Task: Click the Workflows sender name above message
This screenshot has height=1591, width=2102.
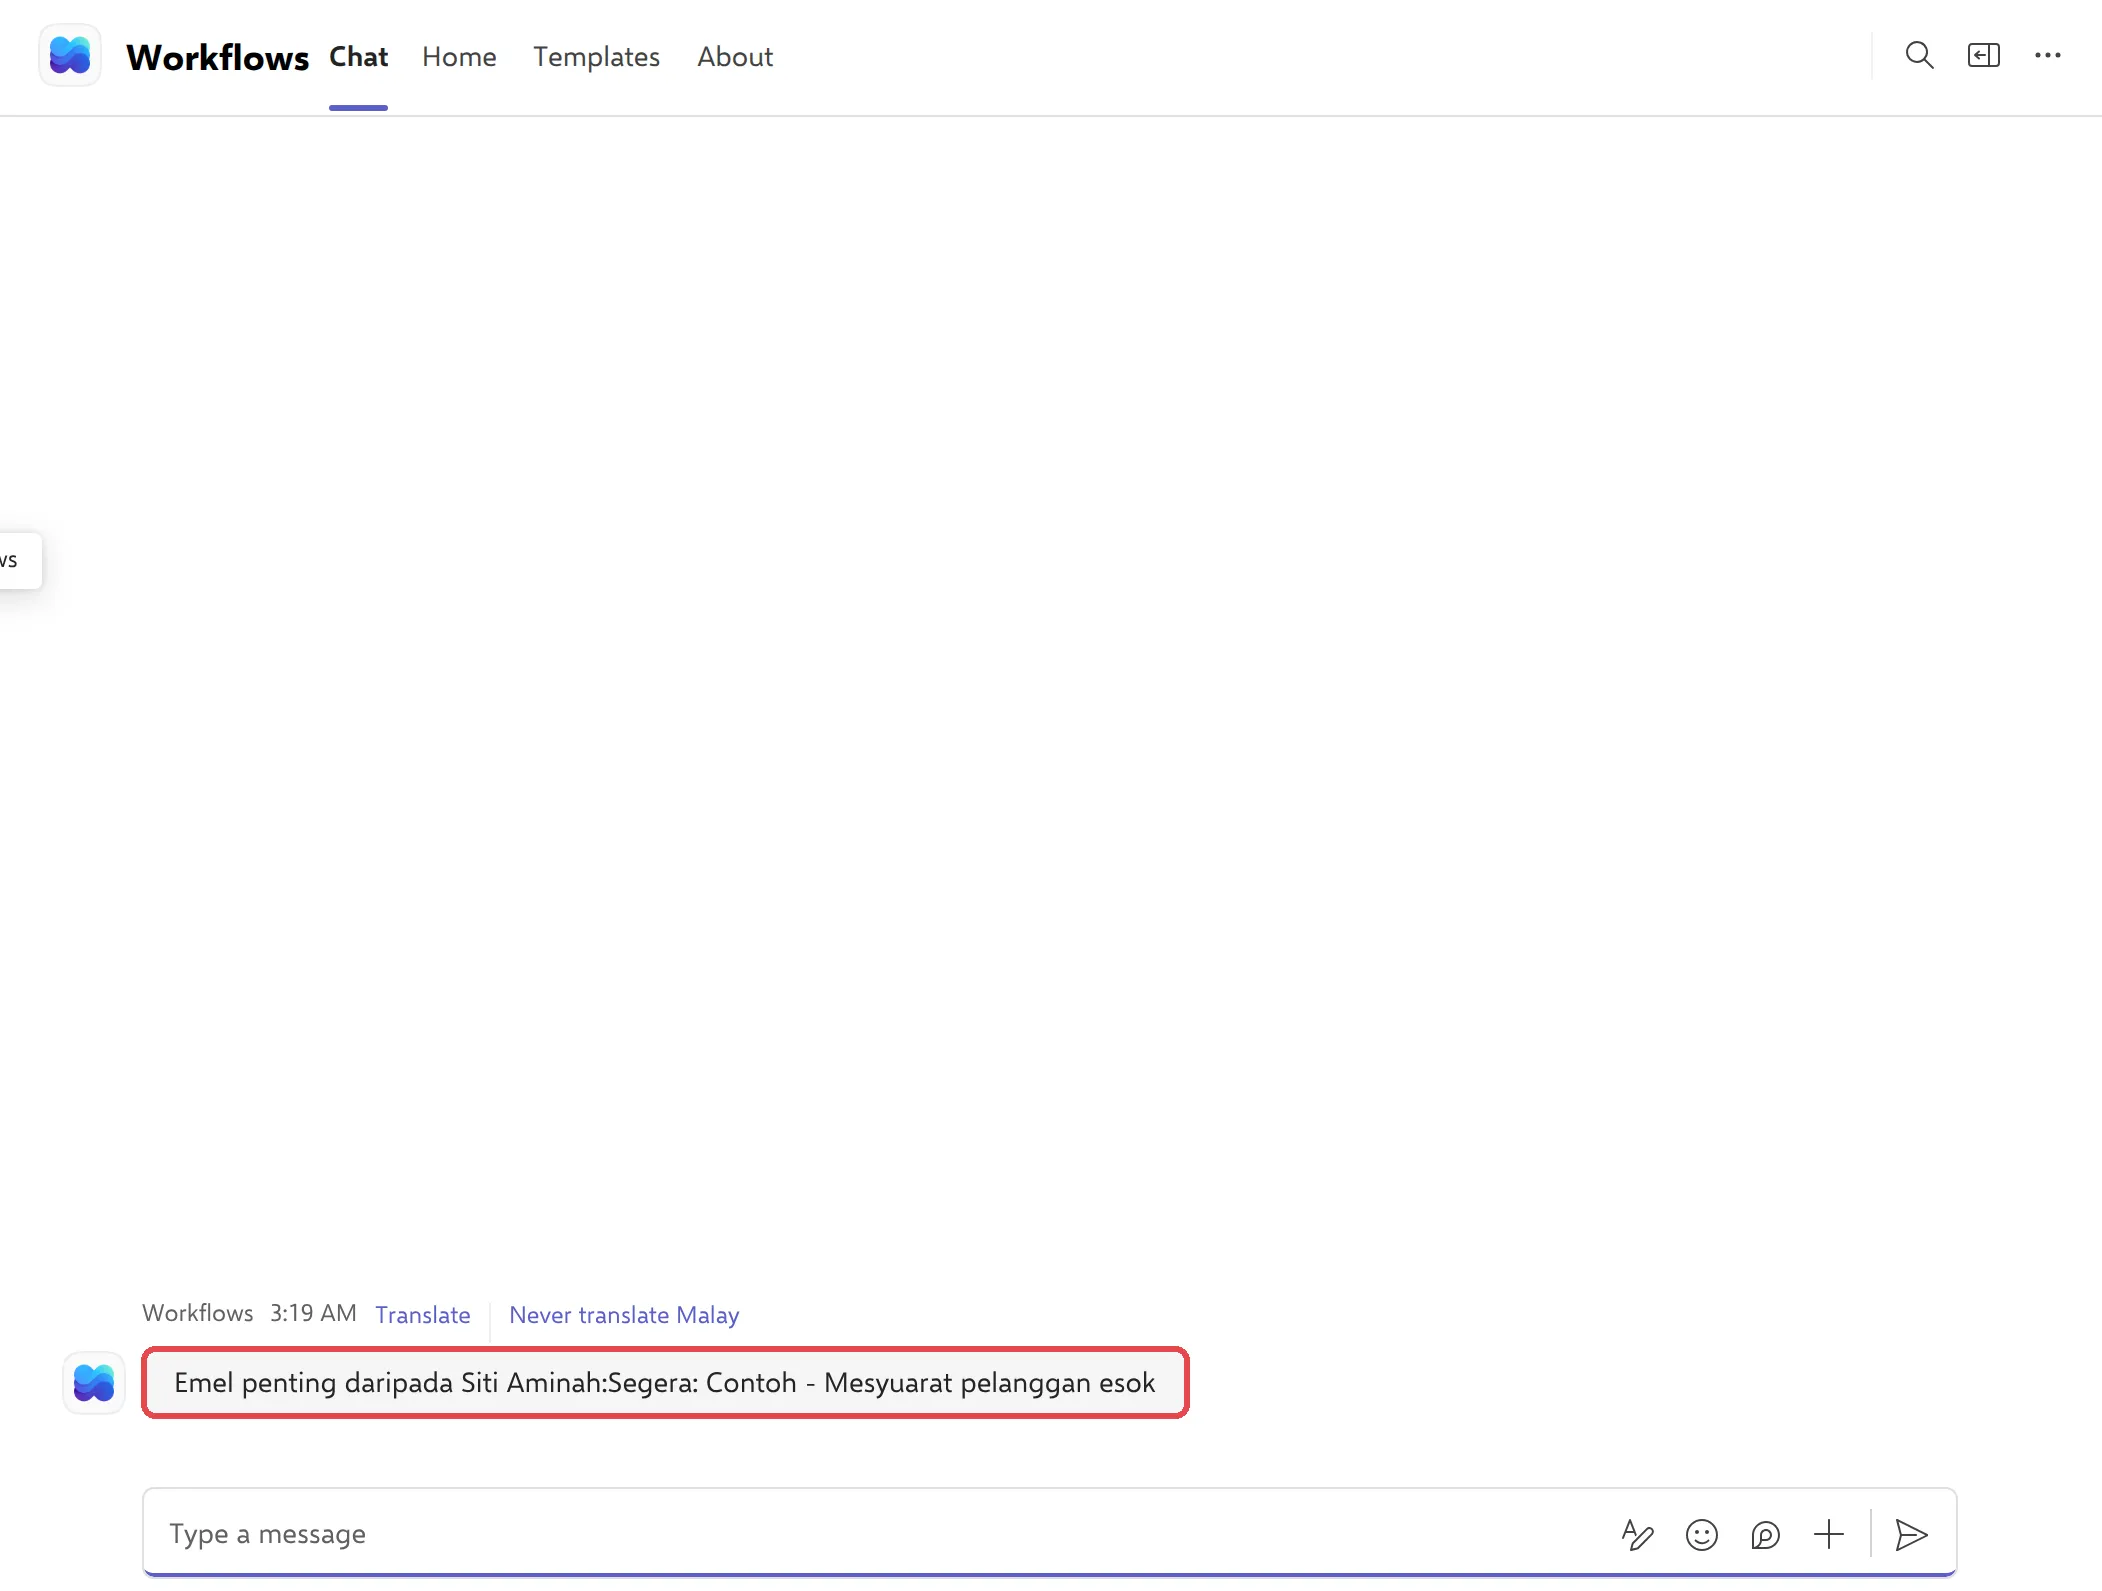Action: 198,1313
